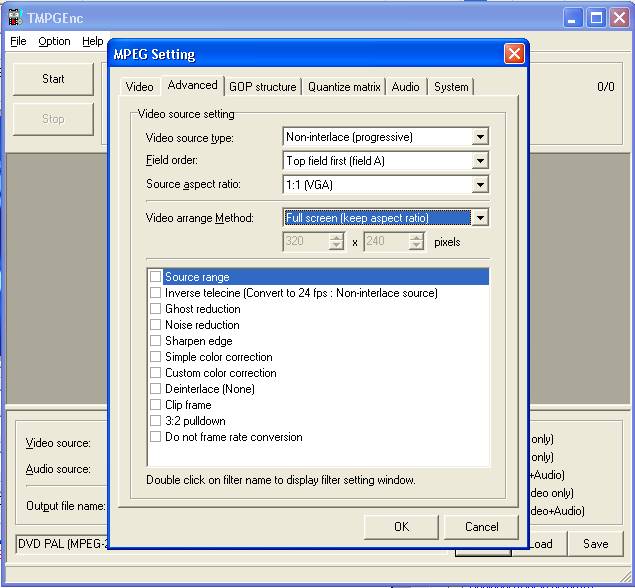Close the MPEG Setting dialog
The image size is (635, 588).
tap(514, 54)
